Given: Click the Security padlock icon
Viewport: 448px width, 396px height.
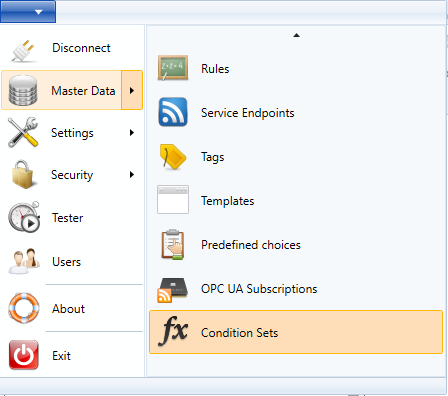Looking at the screenshot, I should (x=23, y=174).
